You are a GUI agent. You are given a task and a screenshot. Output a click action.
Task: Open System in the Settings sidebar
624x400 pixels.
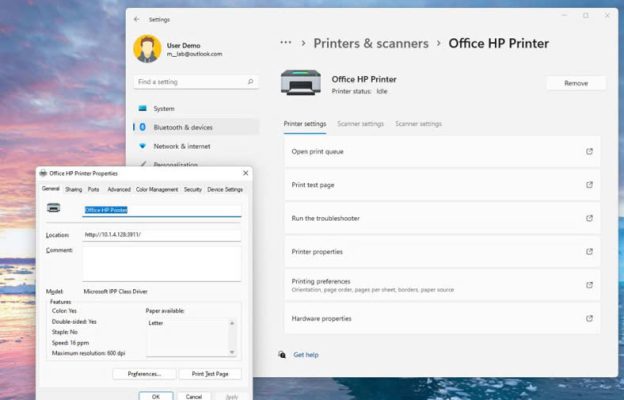196,108
